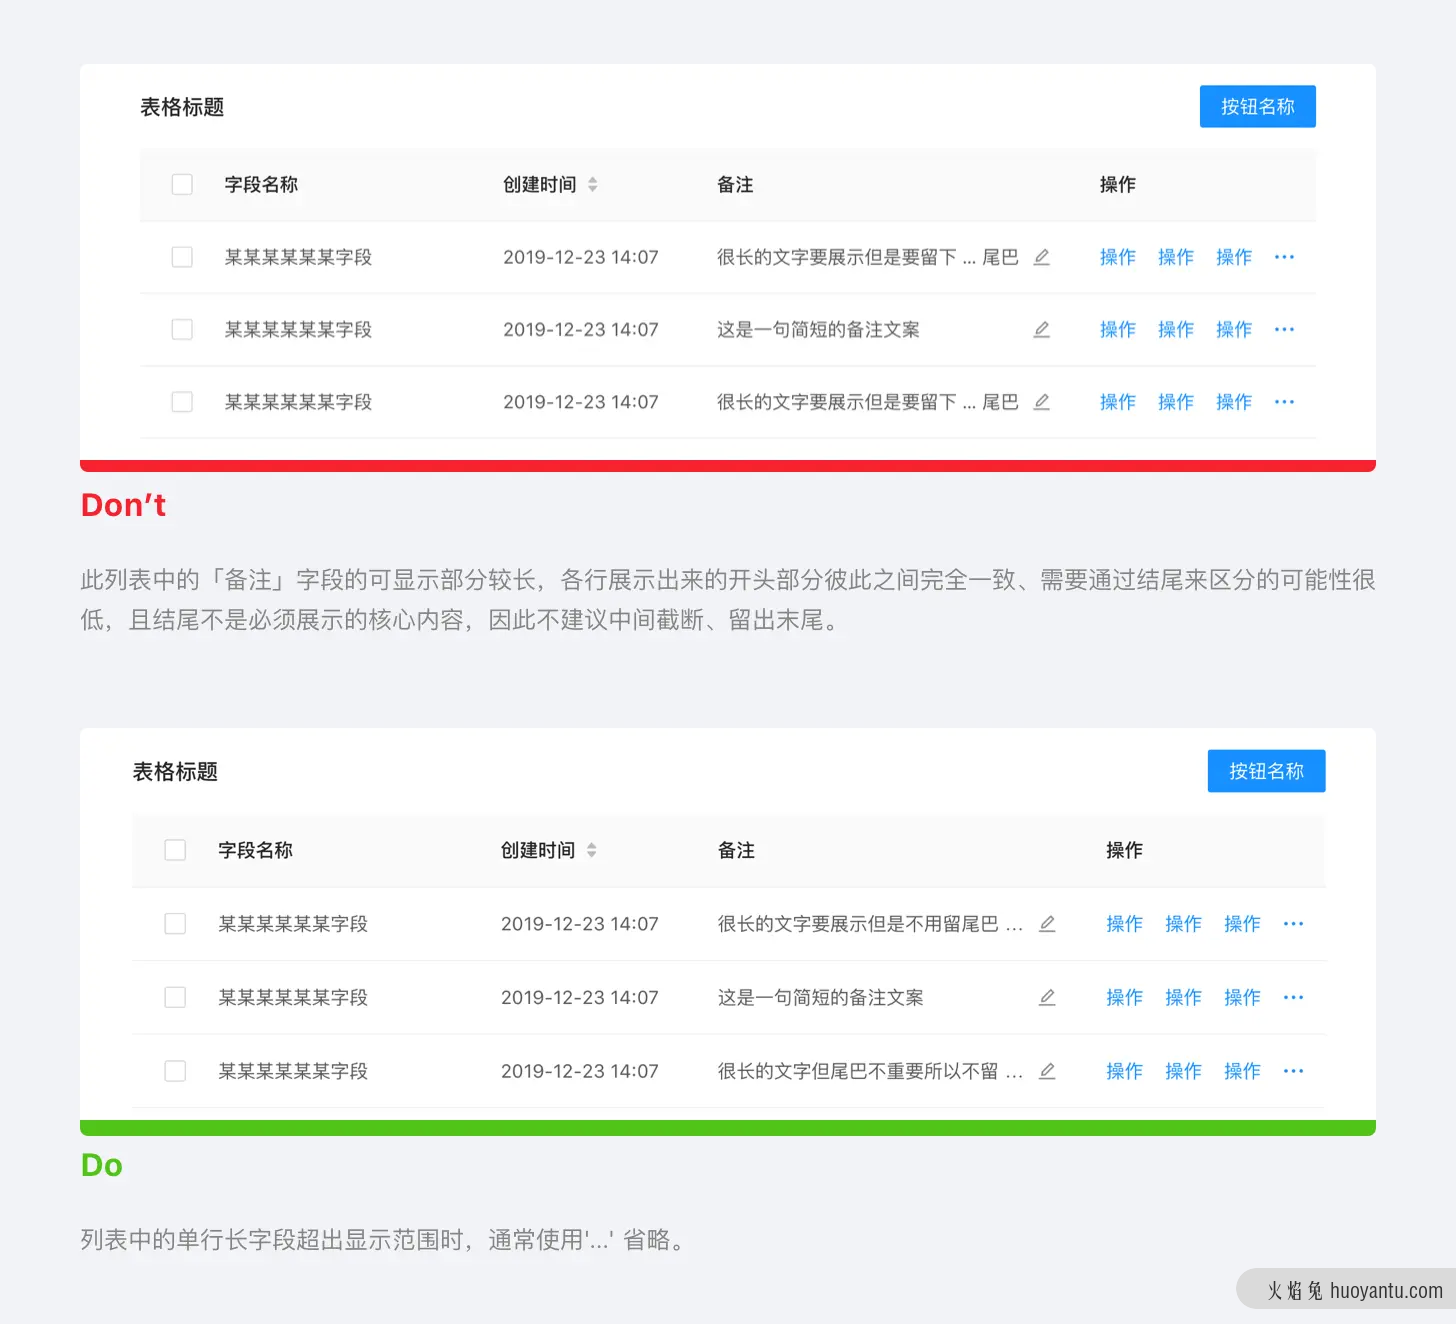Sort by 创建时间 in the Do table
This screenshot has height=1324, width=1456.
(x=591, y=850)
